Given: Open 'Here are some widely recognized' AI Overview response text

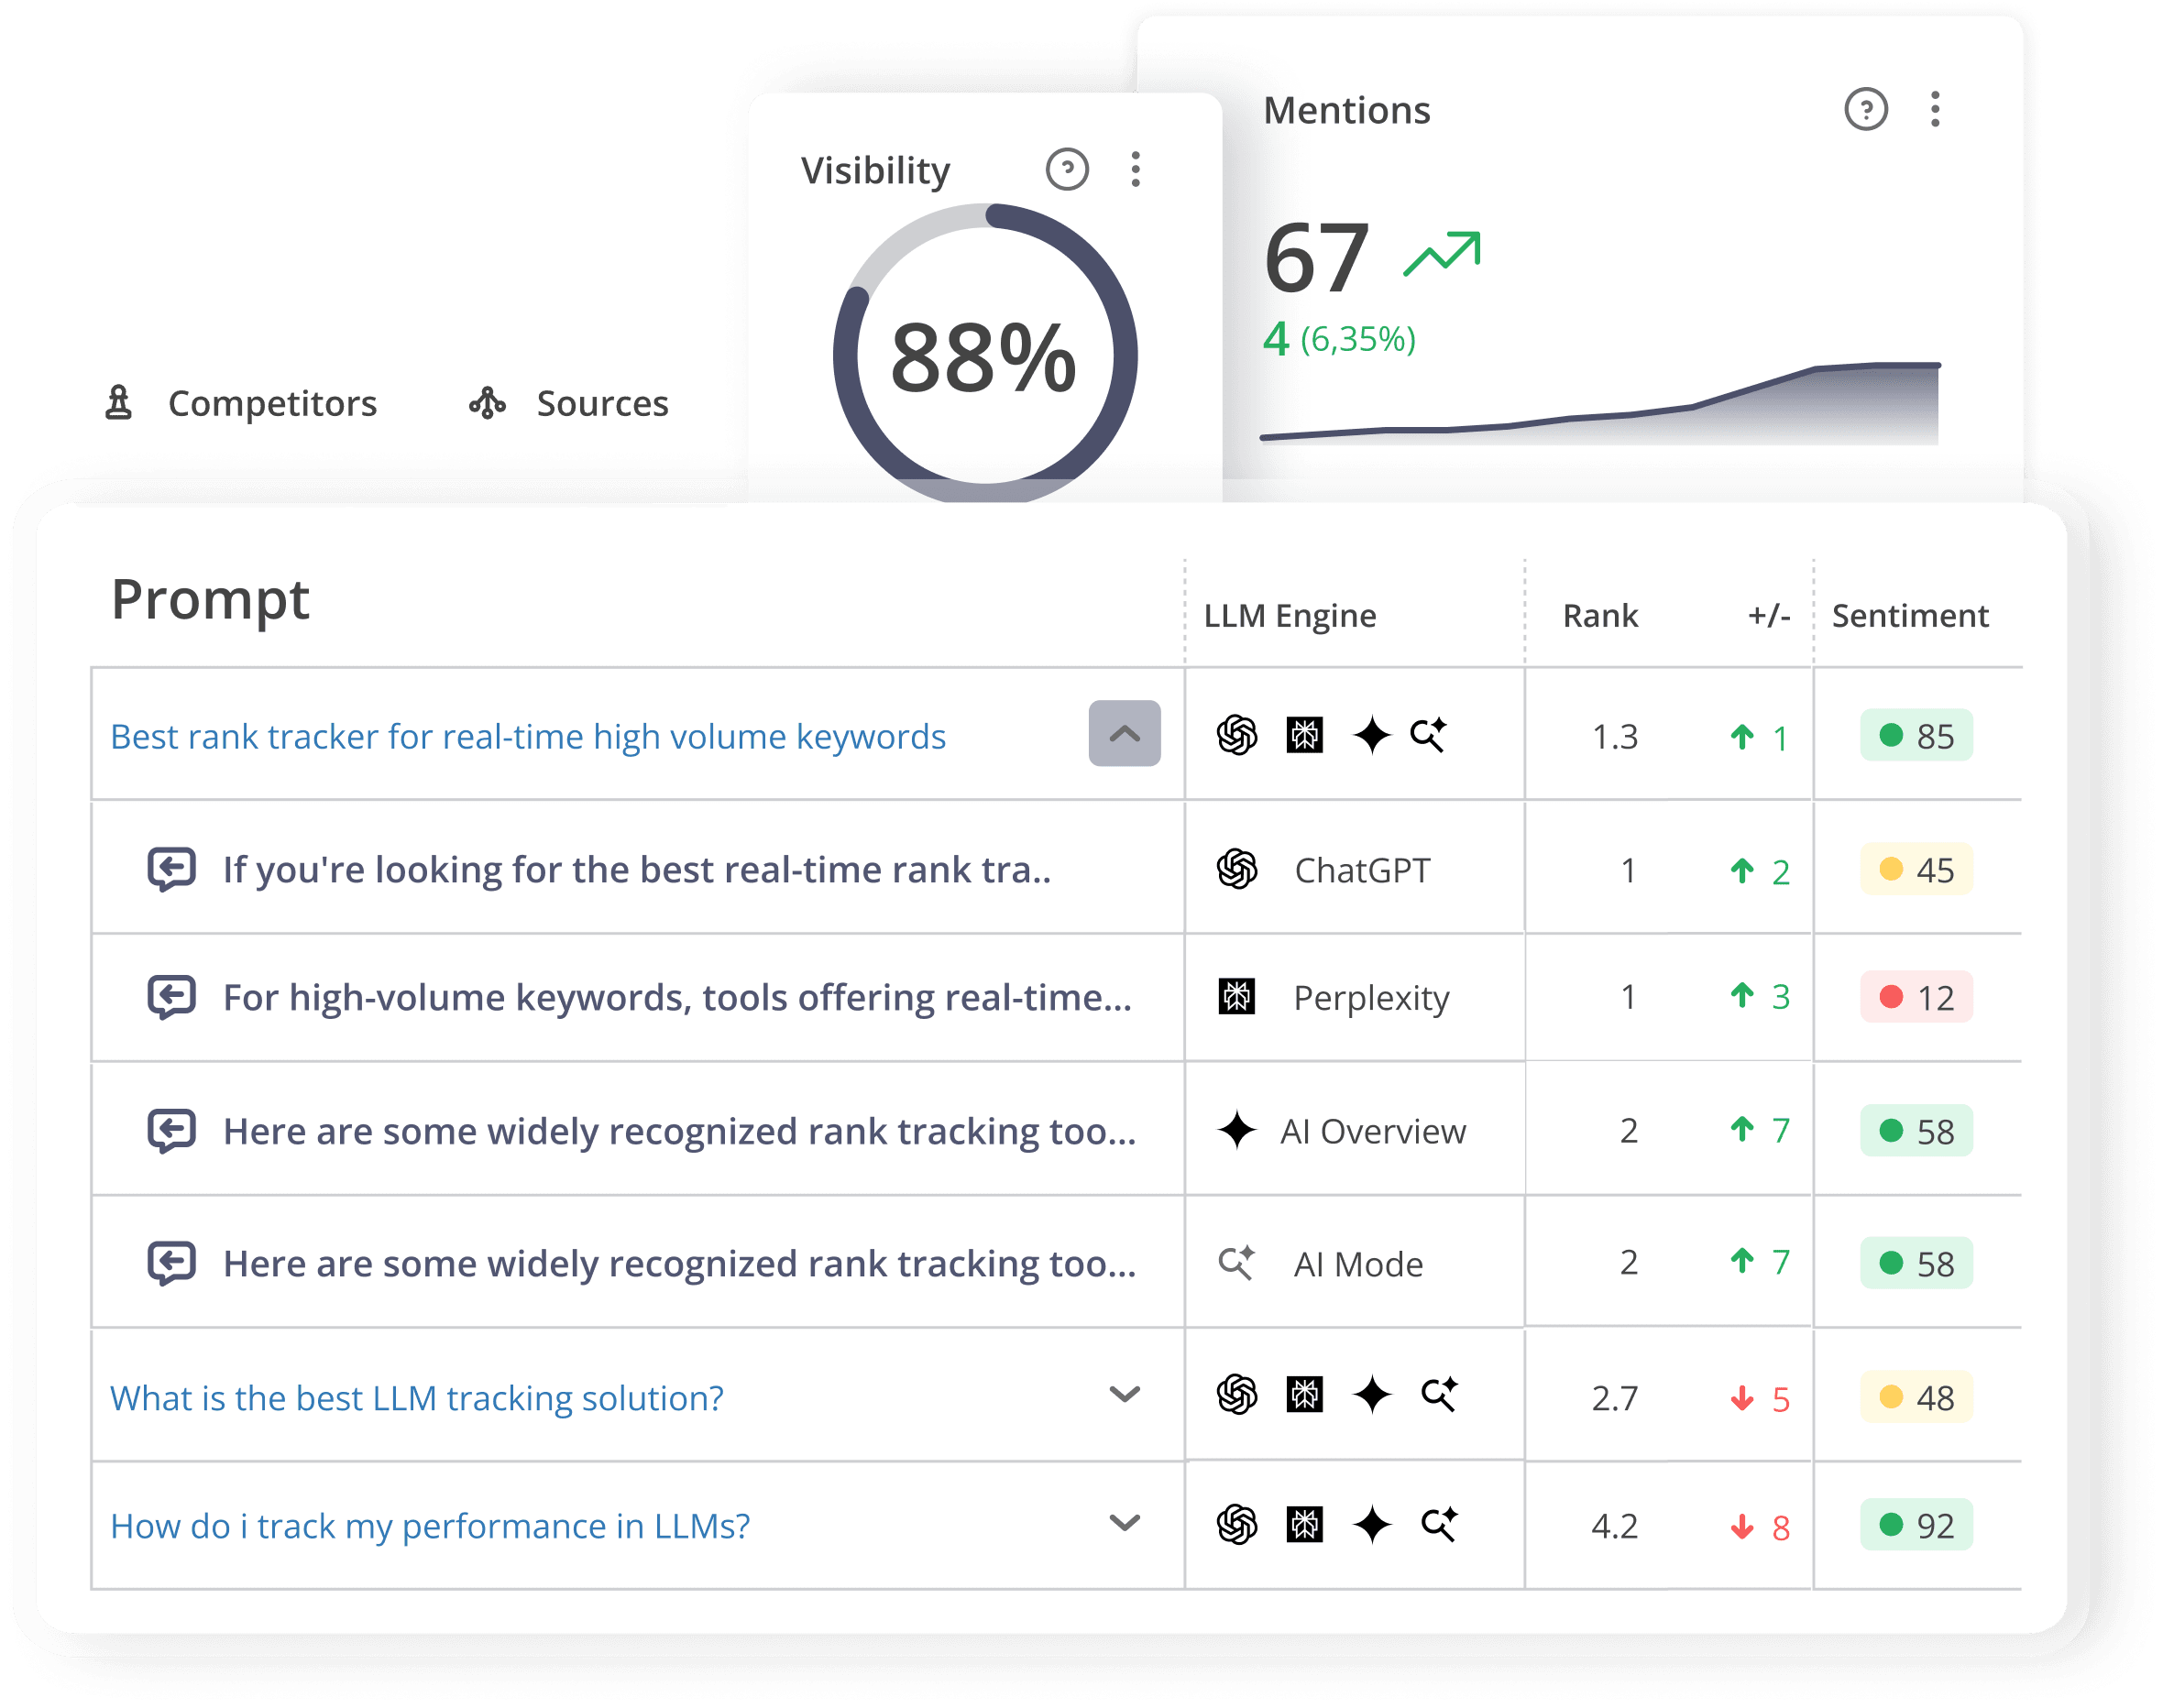Looking at the screenshot, I should [x=680, y=1132].
